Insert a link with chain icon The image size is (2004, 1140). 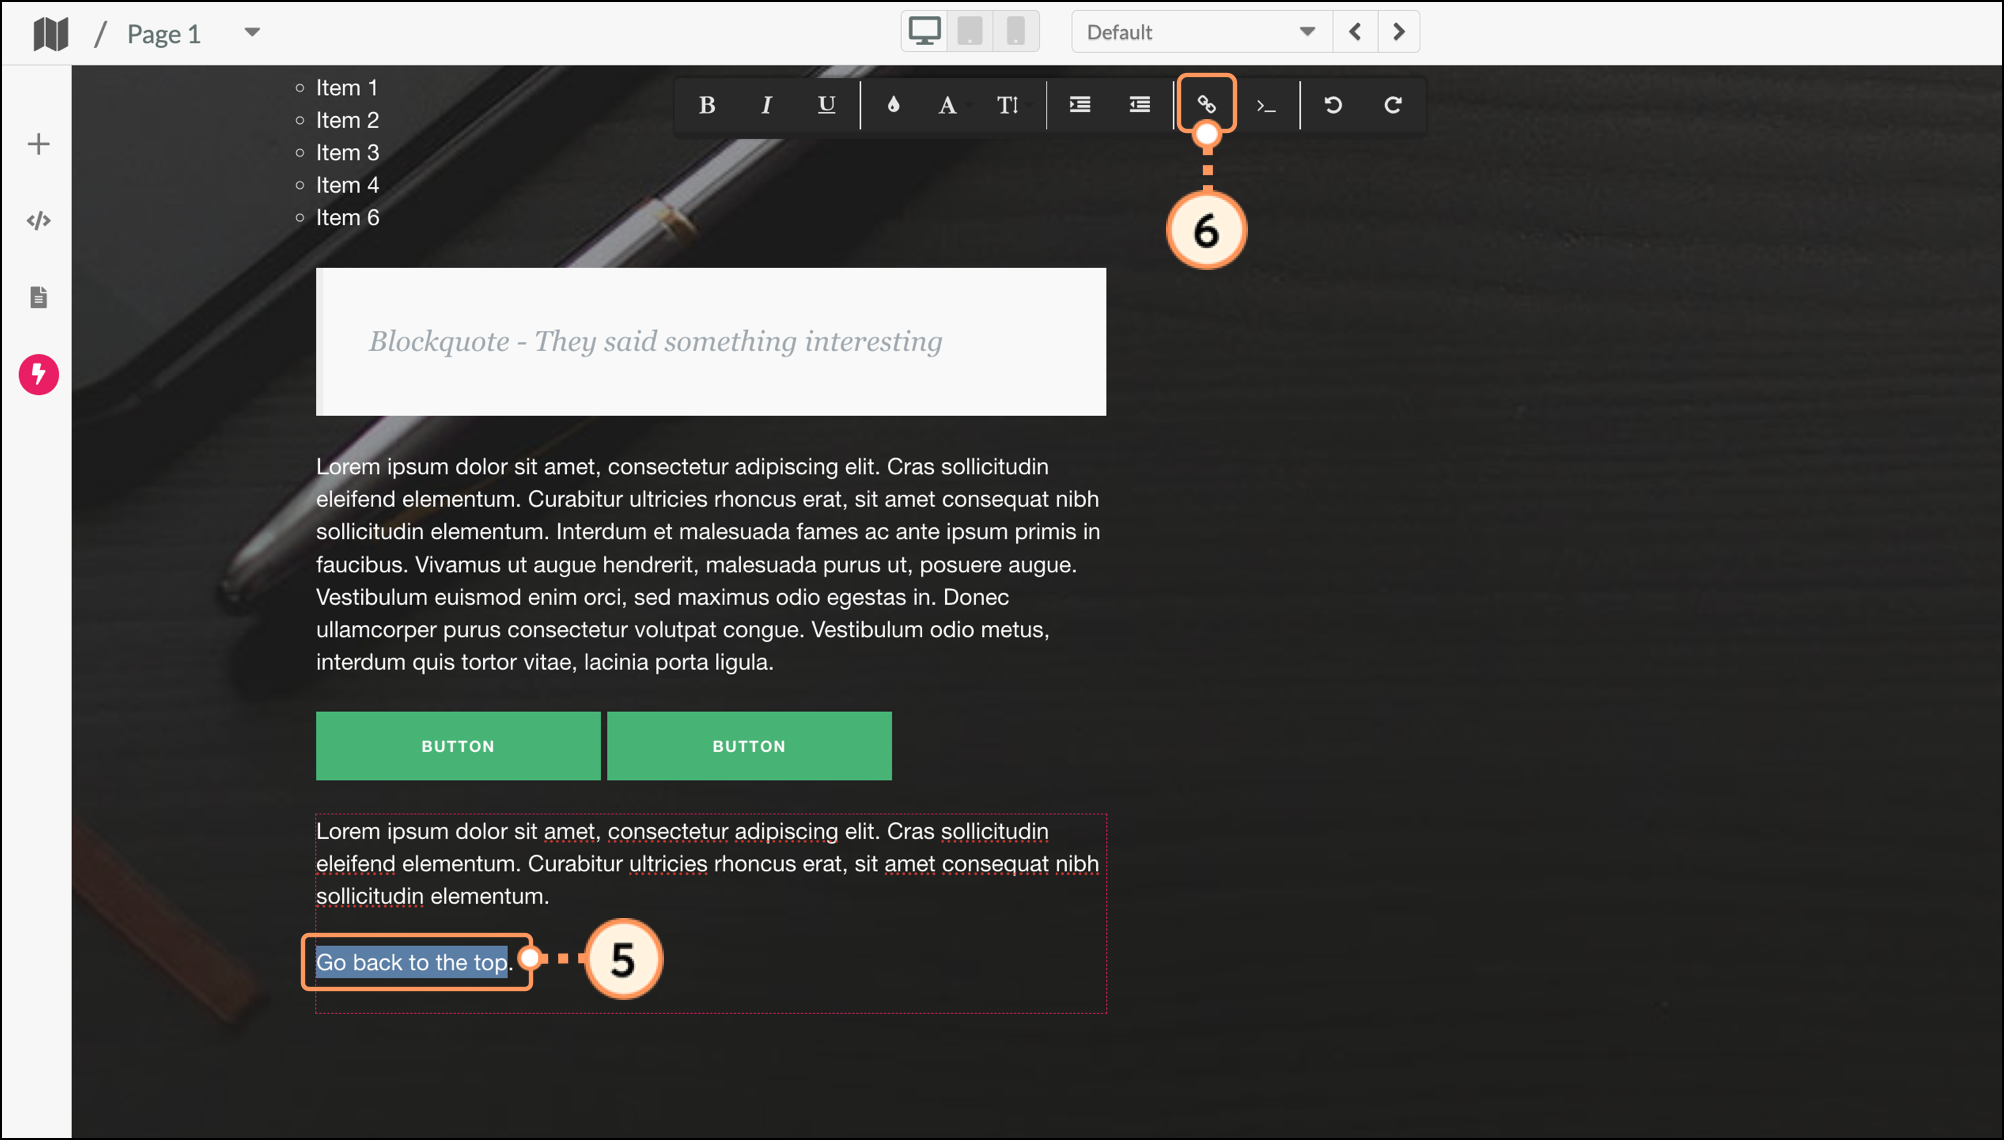(1207, 104)
